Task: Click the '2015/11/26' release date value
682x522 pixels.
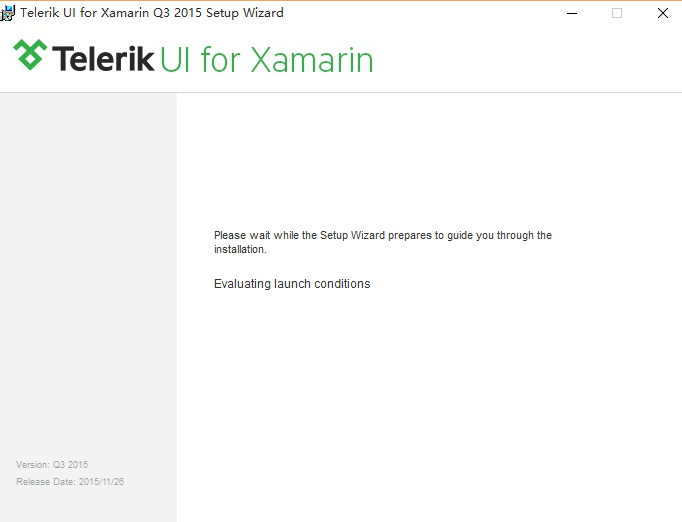Action: click(102, 482)
